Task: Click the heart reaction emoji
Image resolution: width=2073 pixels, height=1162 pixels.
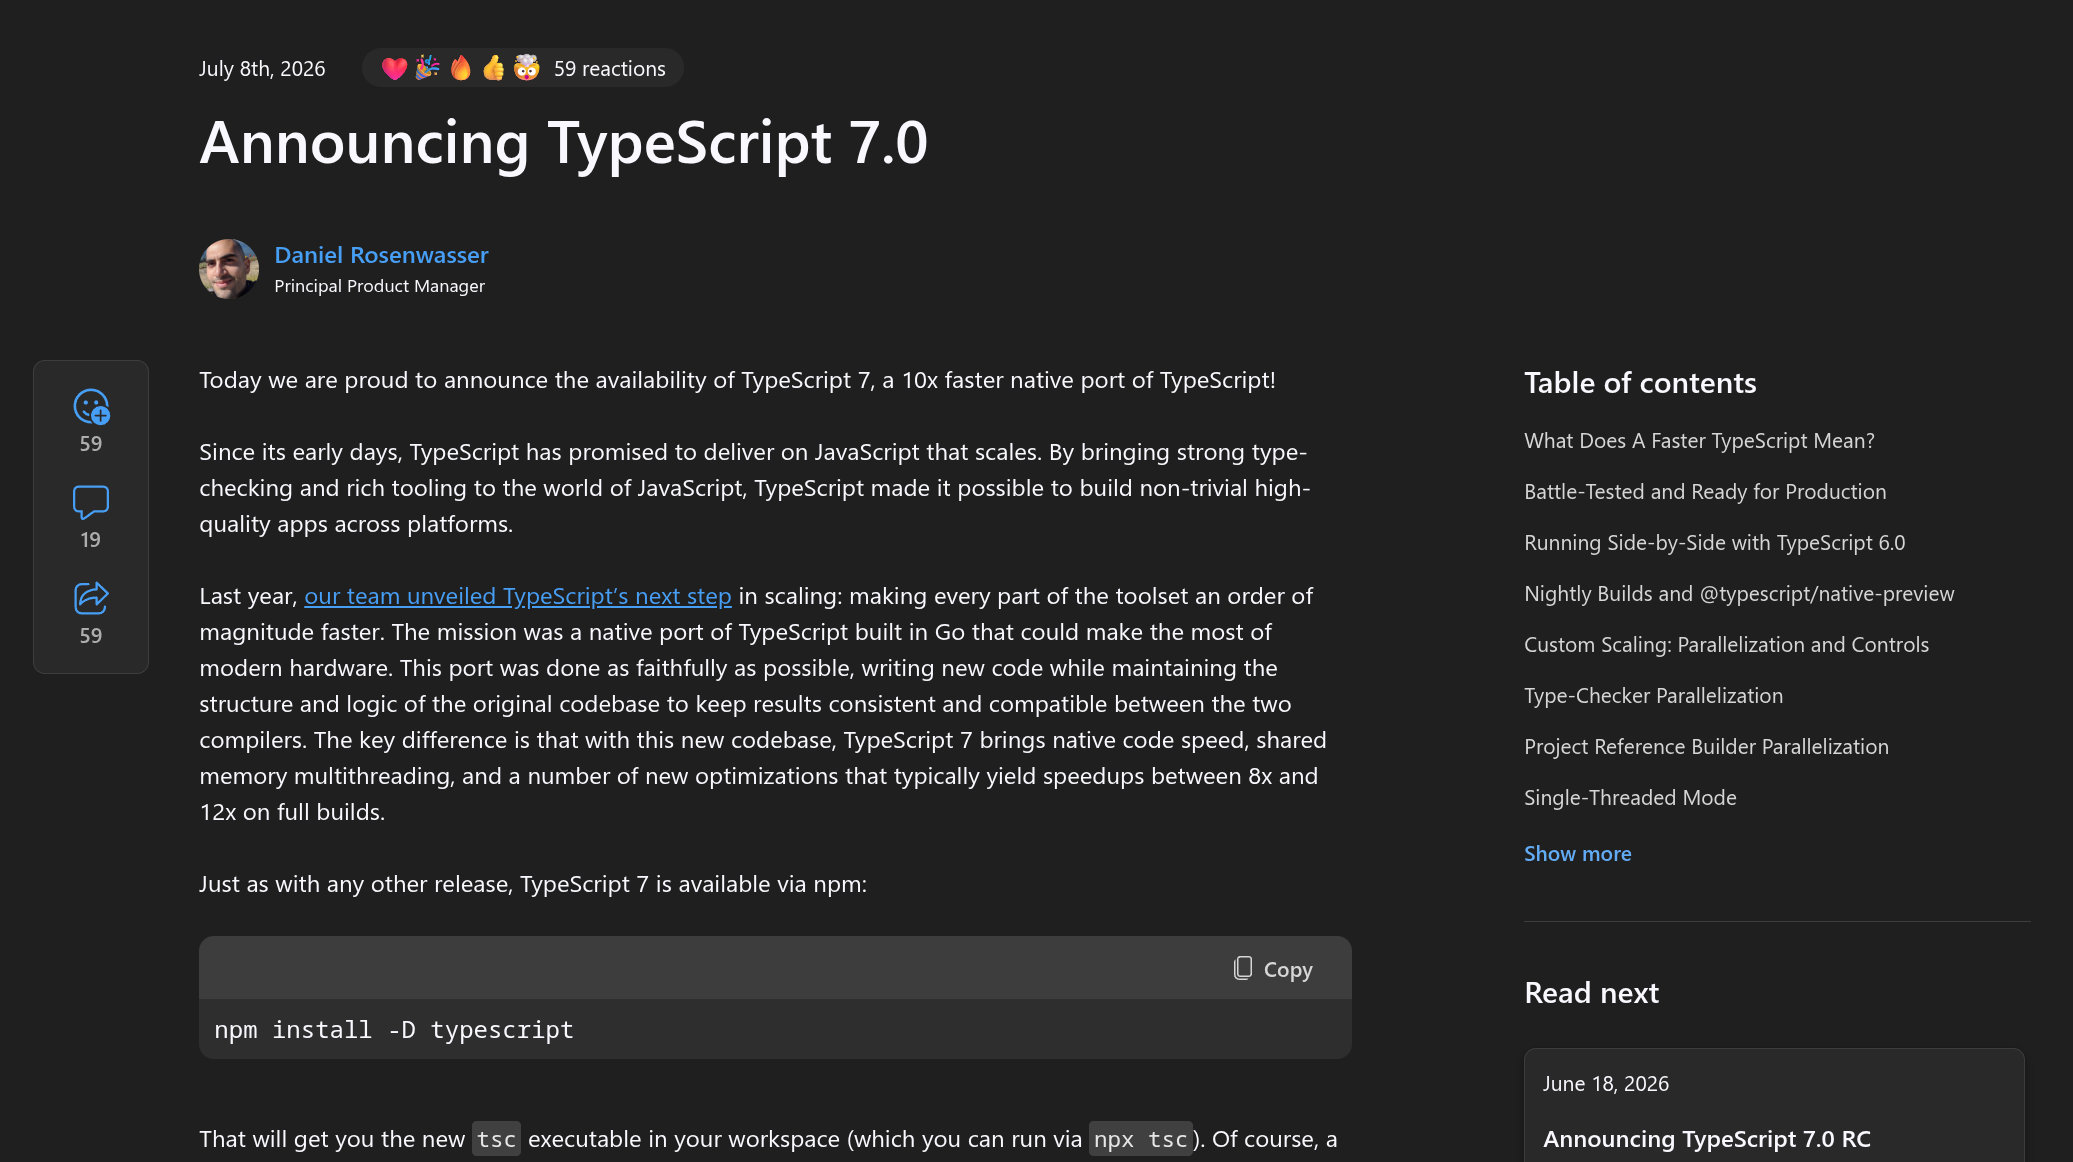Action: coord(394,68)
